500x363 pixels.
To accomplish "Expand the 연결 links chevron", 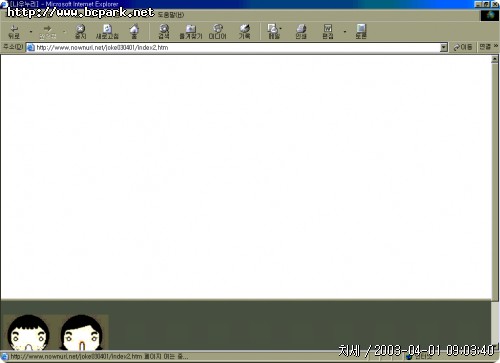I will tap(496, 46).
